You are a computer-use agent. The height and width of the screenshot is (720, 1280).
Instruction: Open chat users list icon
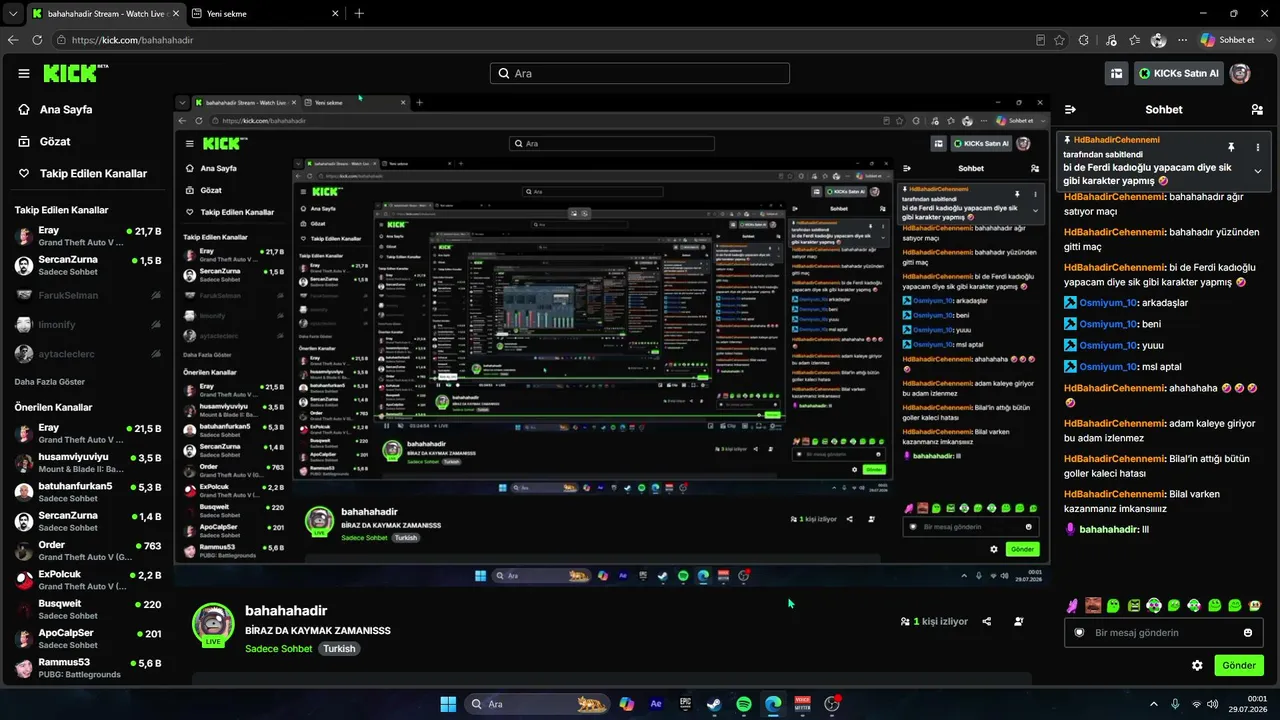(1257, 110)
